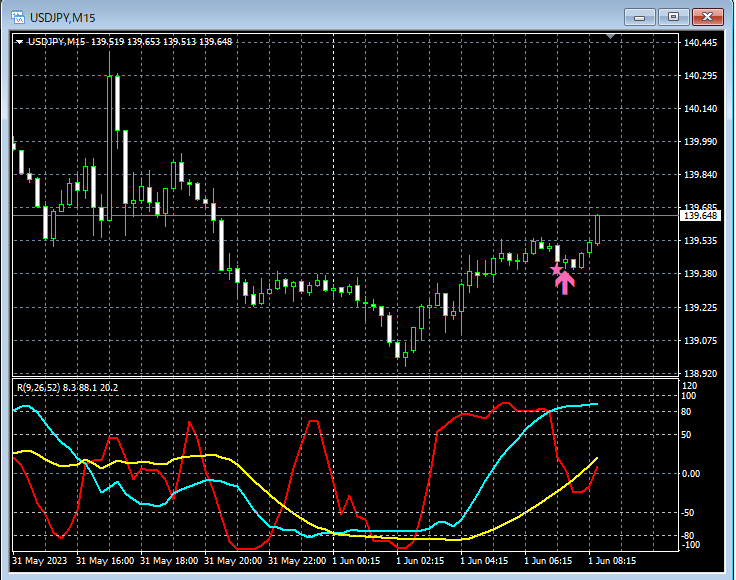Screen dimensions: 736x580
Task: Click the 1 Jun 02:15 time label
Action: pyautogui.click(x=420, y=561)
